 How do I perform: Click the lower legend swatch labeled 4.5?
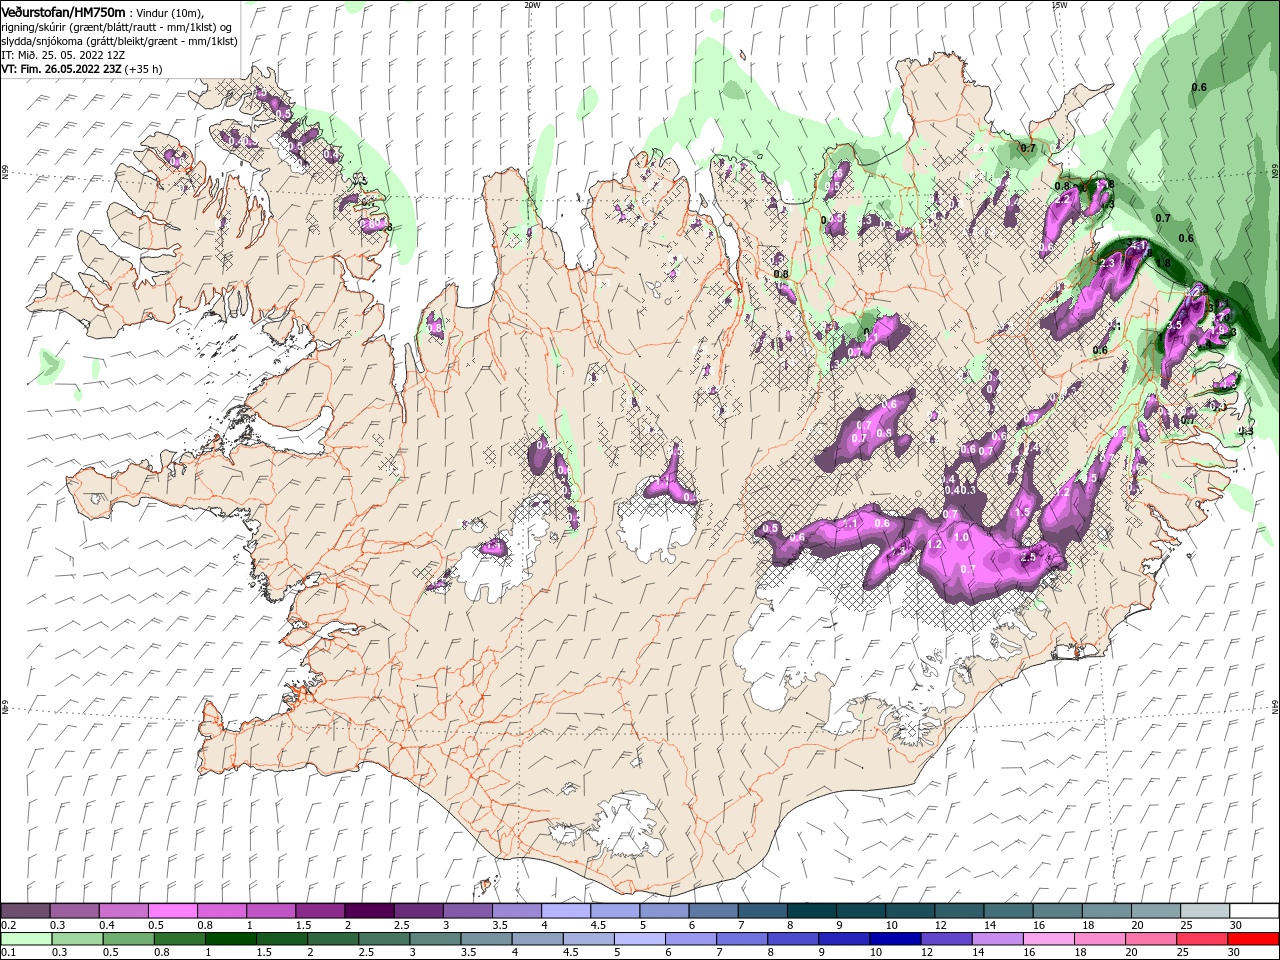coord(587,939)
